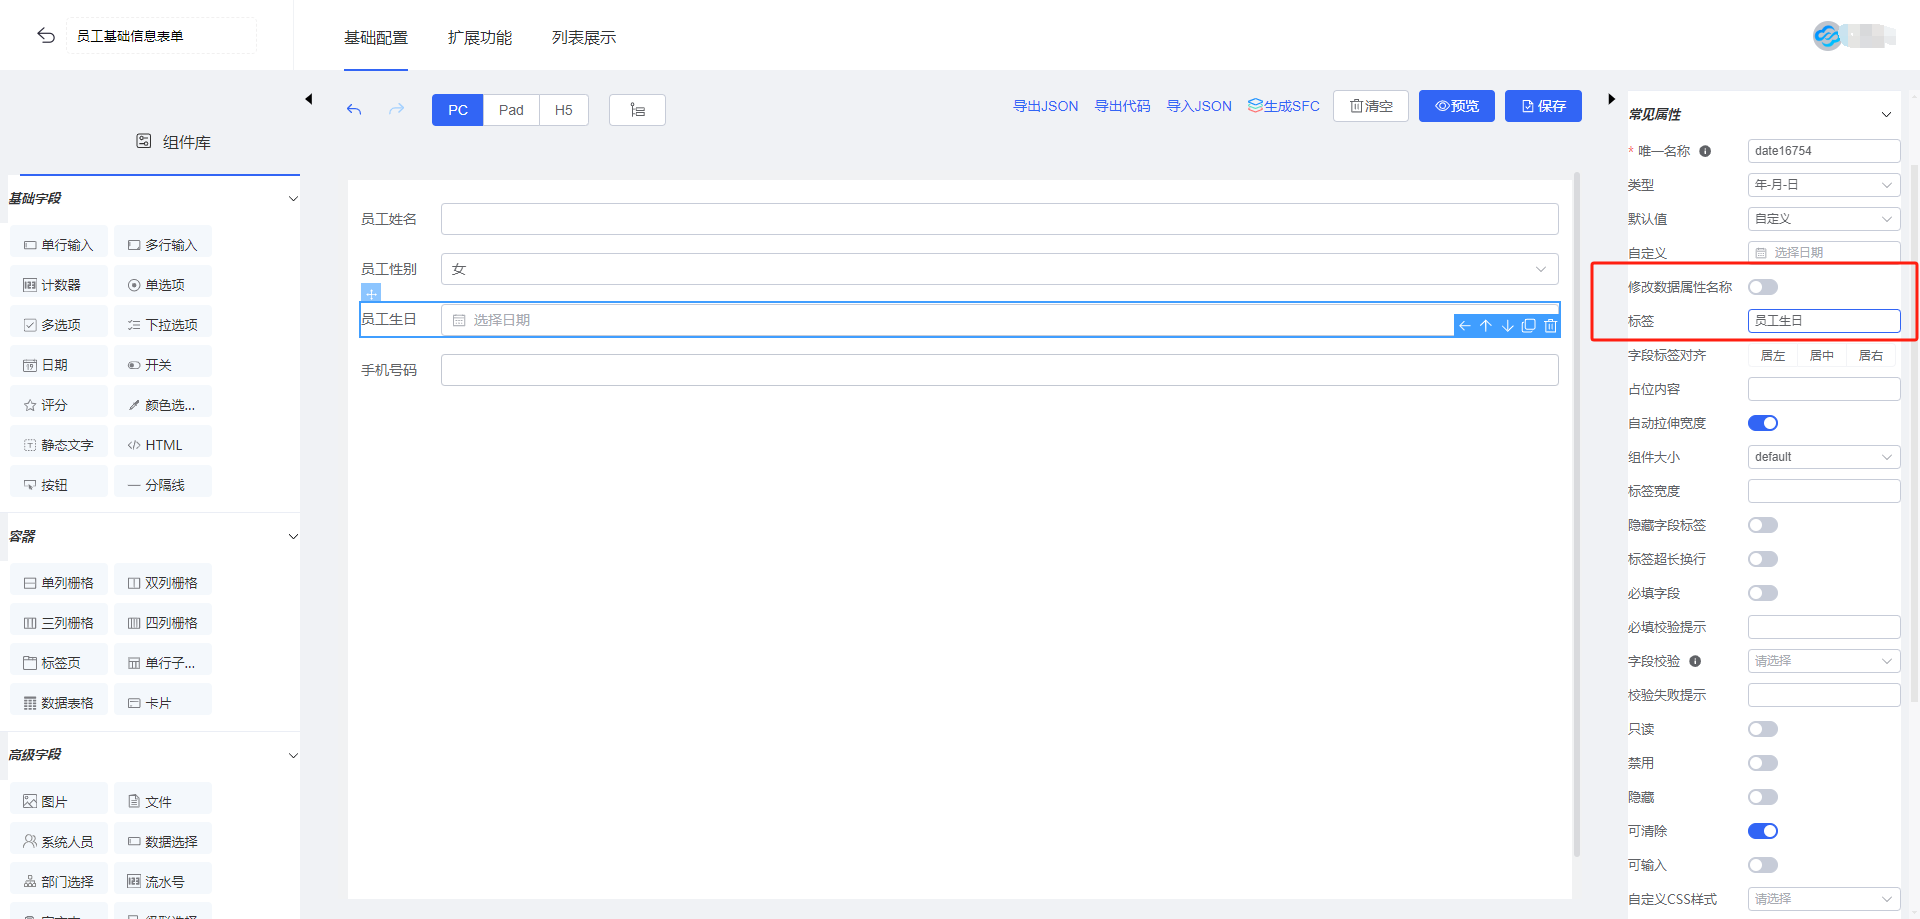Screen dimensions: 1920x919
Task: Collapse the 基础字段 section
Action: point(293,198)
